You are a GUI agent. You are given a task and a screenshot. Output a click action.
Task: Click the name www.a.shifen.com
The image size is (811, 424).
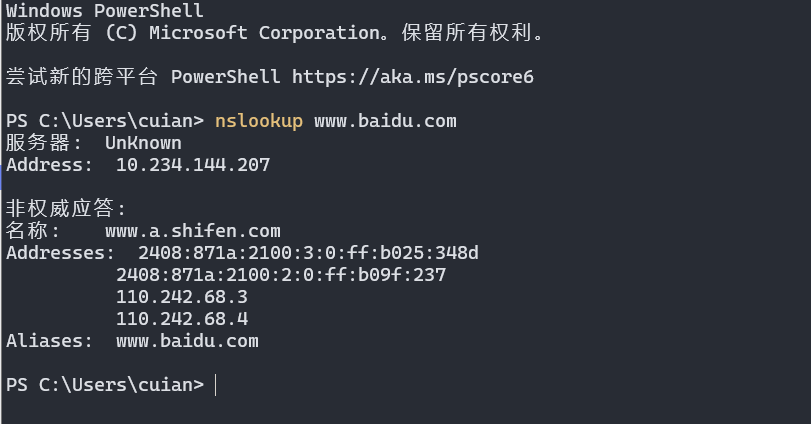click(193, 231)
